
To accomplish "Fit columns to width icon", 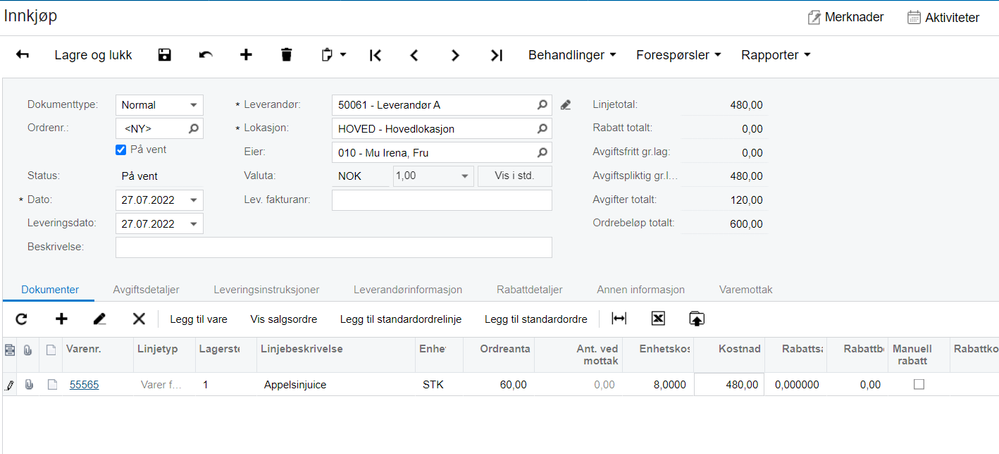I will (x=619, y=318).
